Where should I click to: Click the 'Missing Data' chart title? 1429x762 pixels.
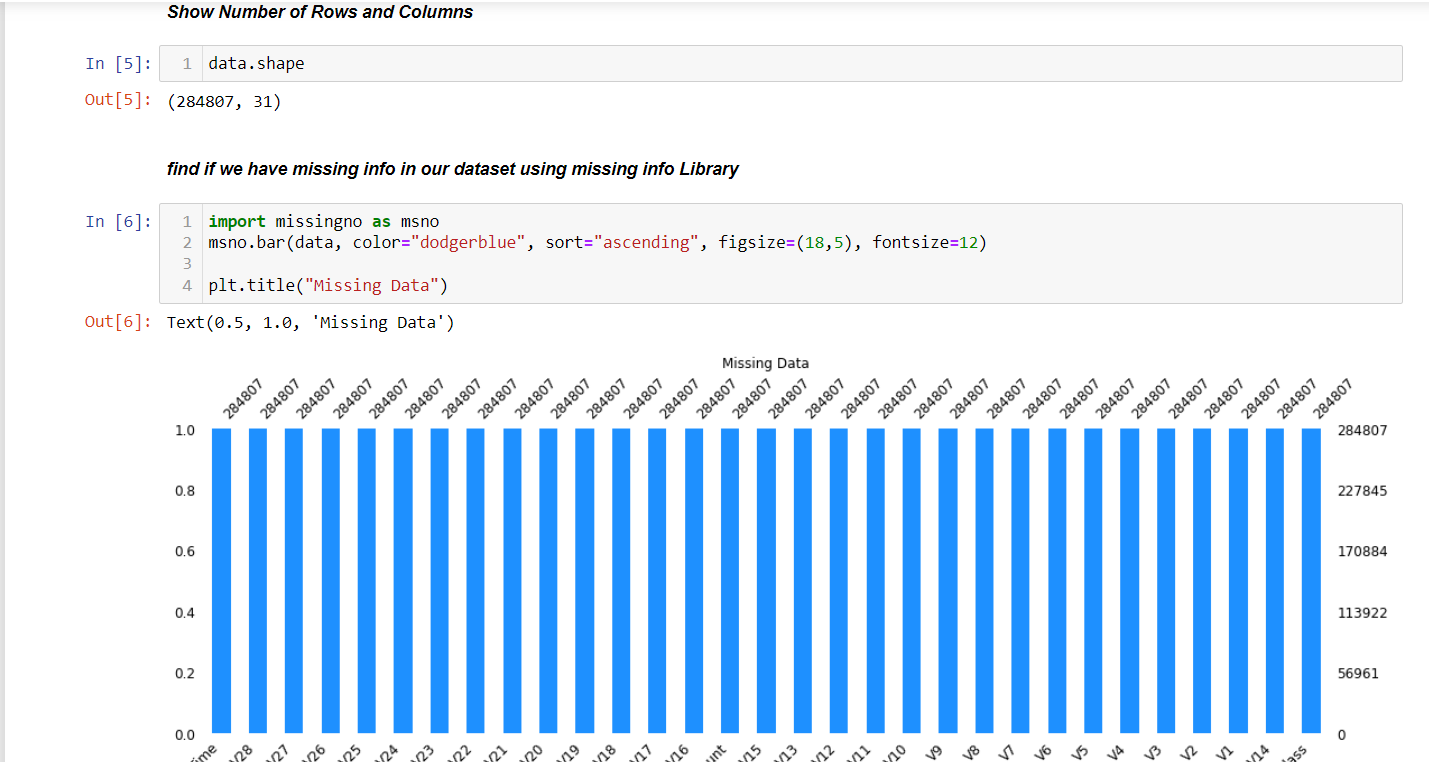point(765,362)
